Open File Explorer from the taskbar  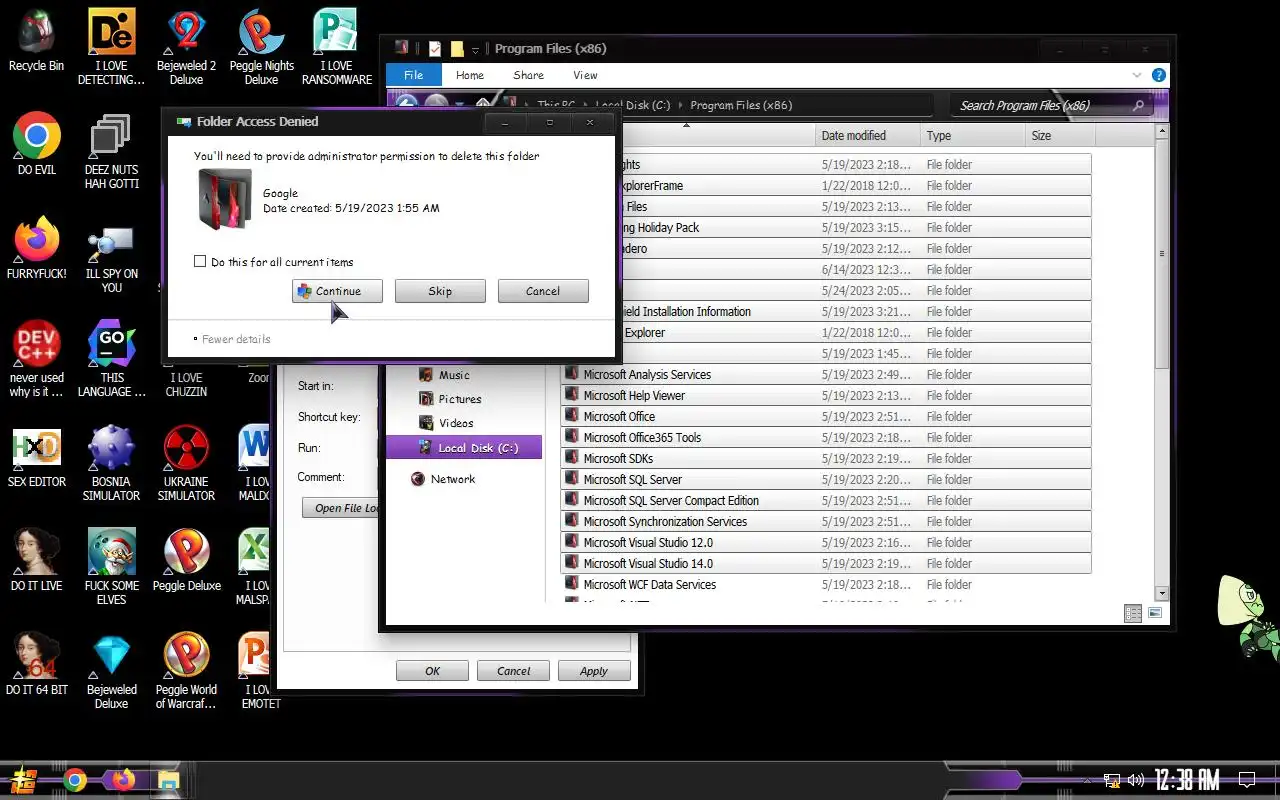click(168, 780)
